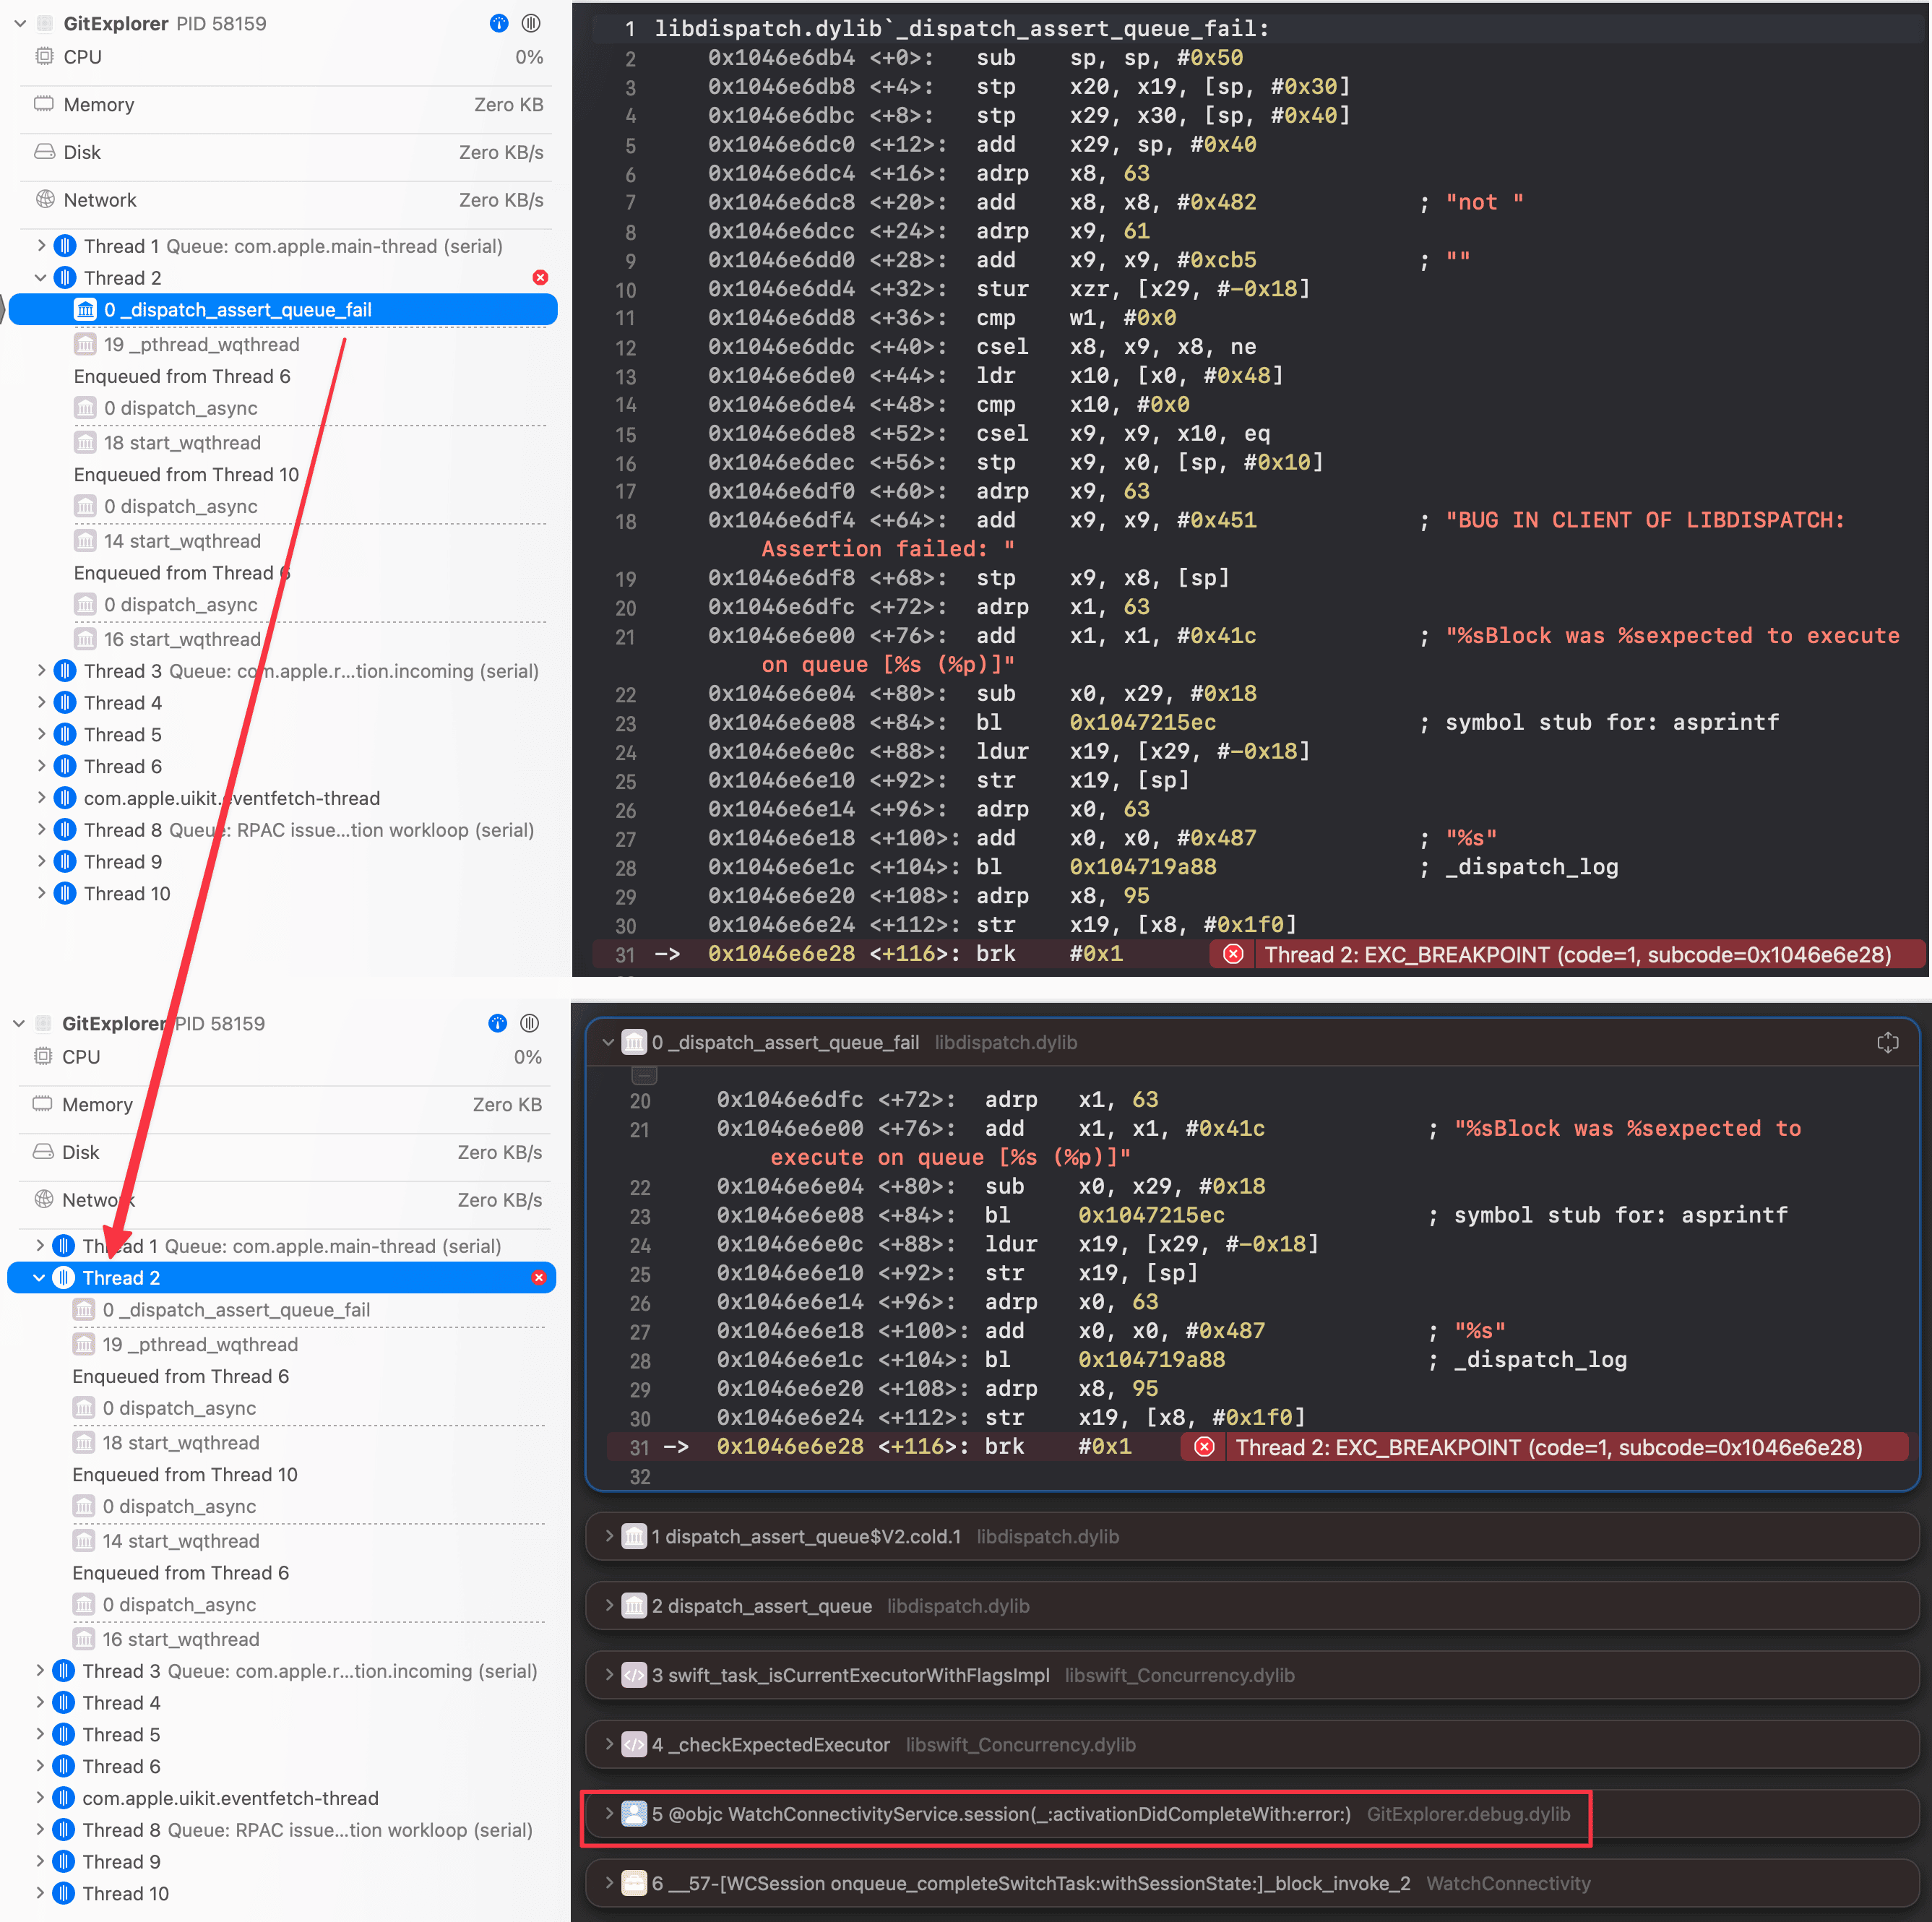
Task: Expand upper Thread 1 com.apple.main-thread
Action: pos(41,246)
